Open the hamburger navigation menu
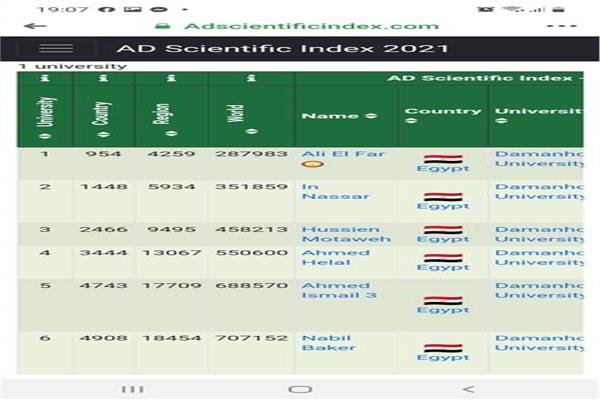The image size is (600, 400). point(56,48)
